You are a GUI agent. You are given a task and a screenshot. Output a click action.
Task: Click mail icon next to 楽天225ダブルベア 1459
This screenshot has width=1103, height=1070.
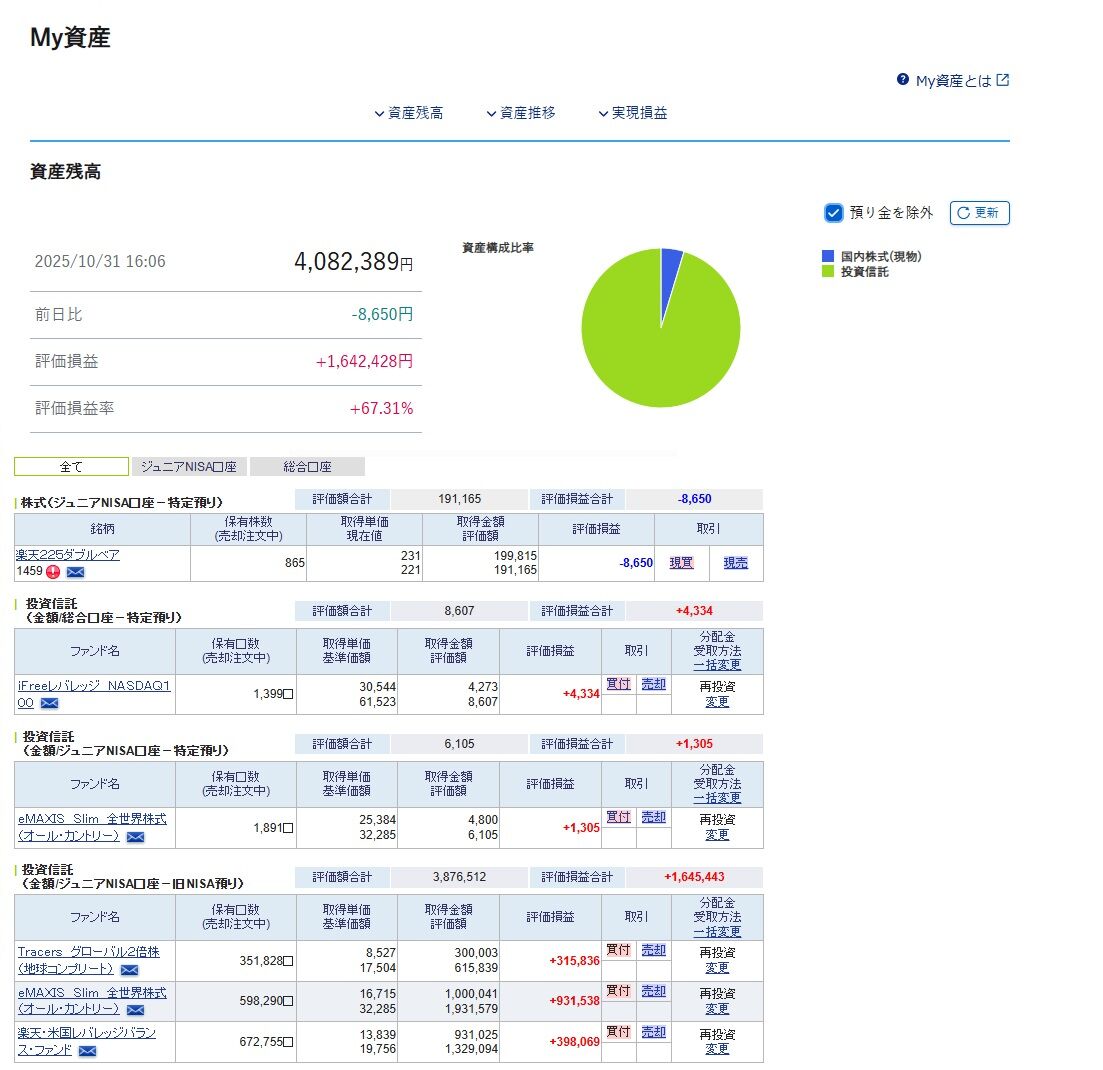click(75, 572)
